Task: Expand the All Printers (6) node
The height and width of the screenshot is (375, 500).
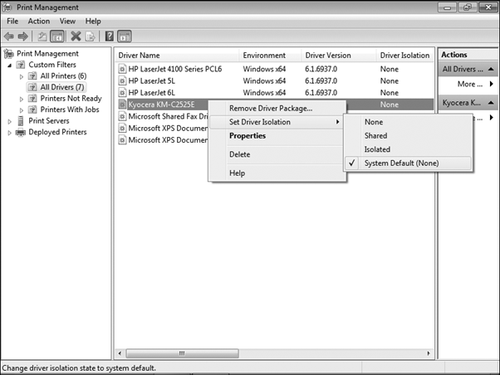Action: pos(21,76)
